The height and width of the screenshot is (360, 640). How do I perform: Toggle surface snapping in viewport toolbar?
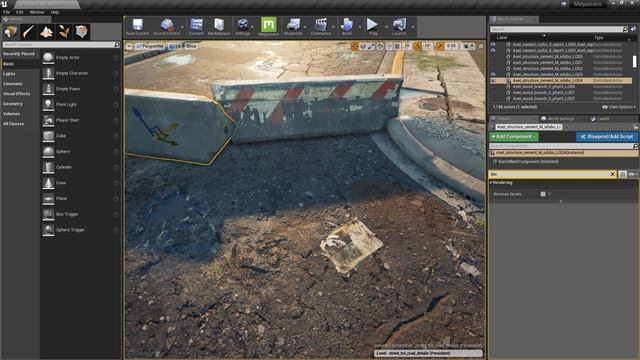pos(389,47)
